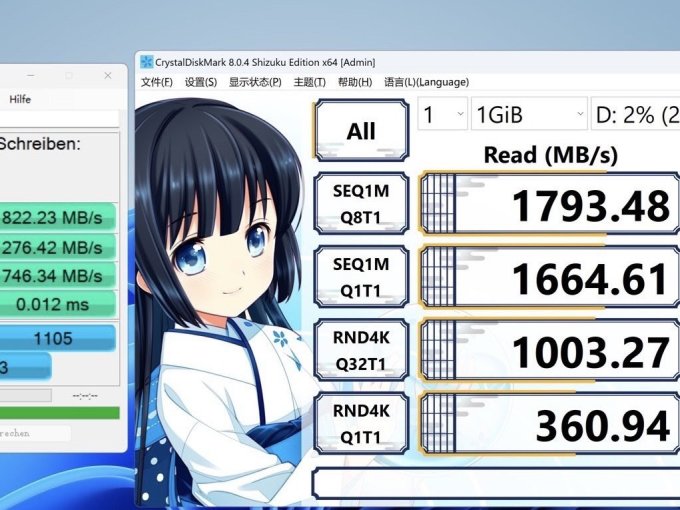Click the green progress bar in AS SSD
This screenshot has width=680, height=510.
59,412
